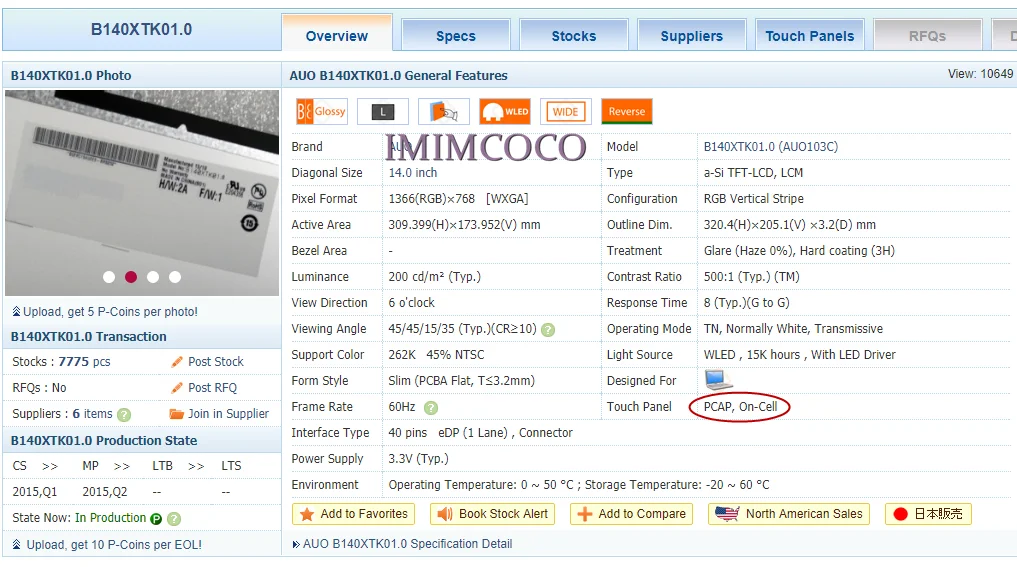Select the third photo carousel dot

pos(153,277)
